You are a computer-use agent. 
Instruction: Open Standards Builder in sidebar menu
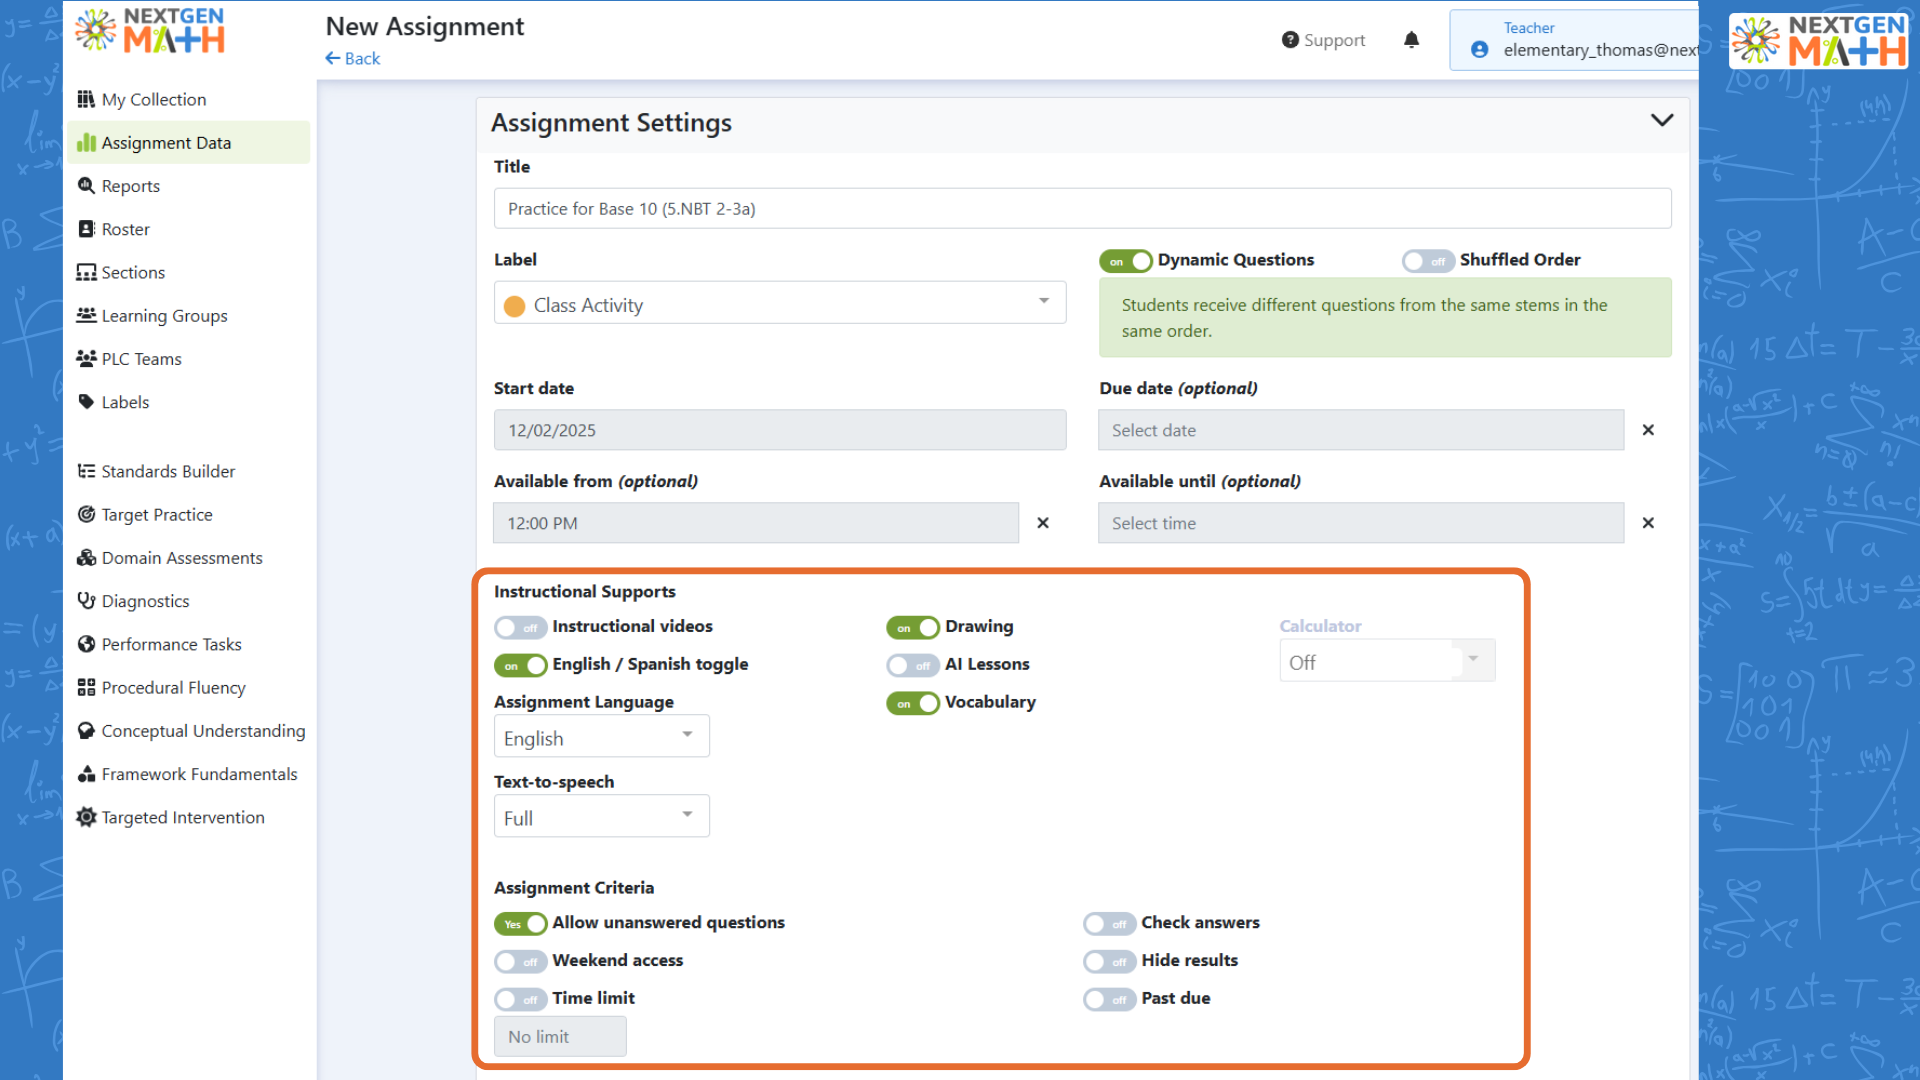[x=167, y=471]
